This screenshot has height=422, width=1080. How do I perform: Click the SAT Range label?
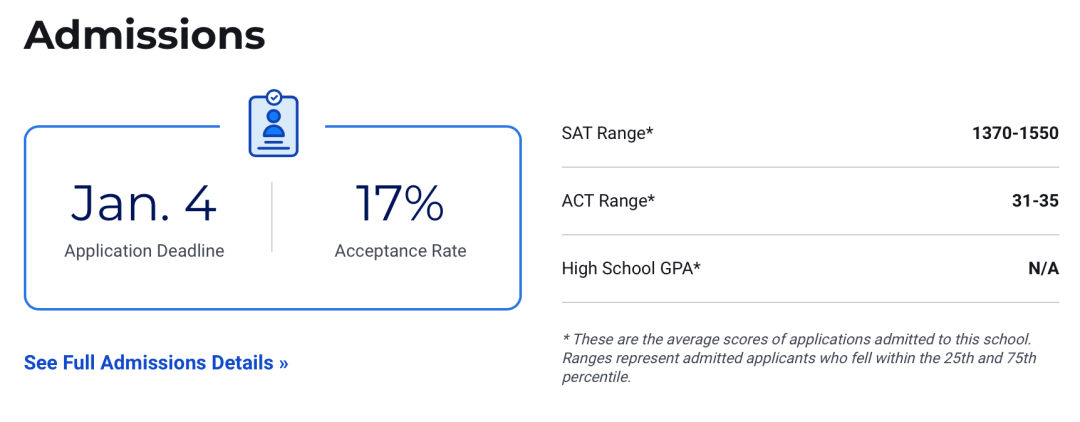tap(605, 133)
